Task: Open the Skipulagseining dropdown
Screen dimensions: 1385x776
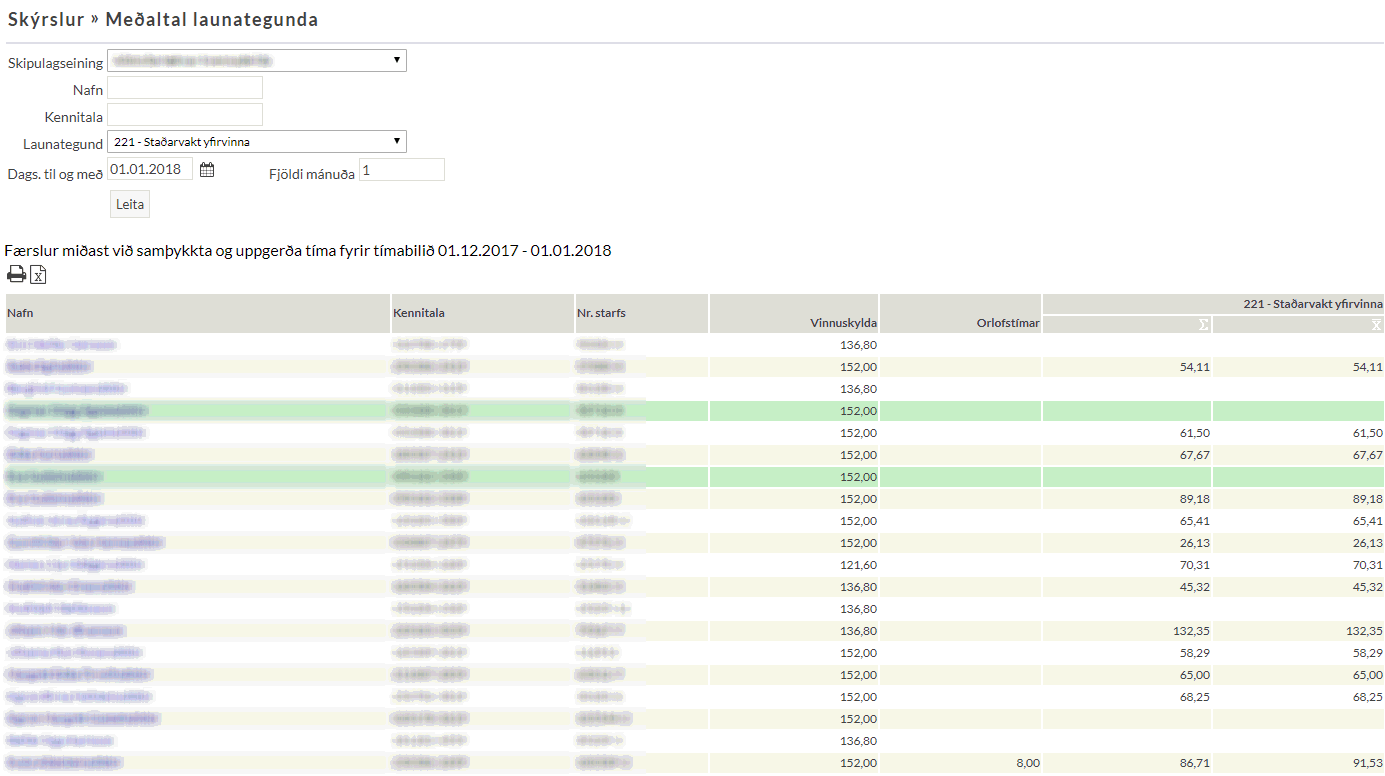Action: pos(256,61)
